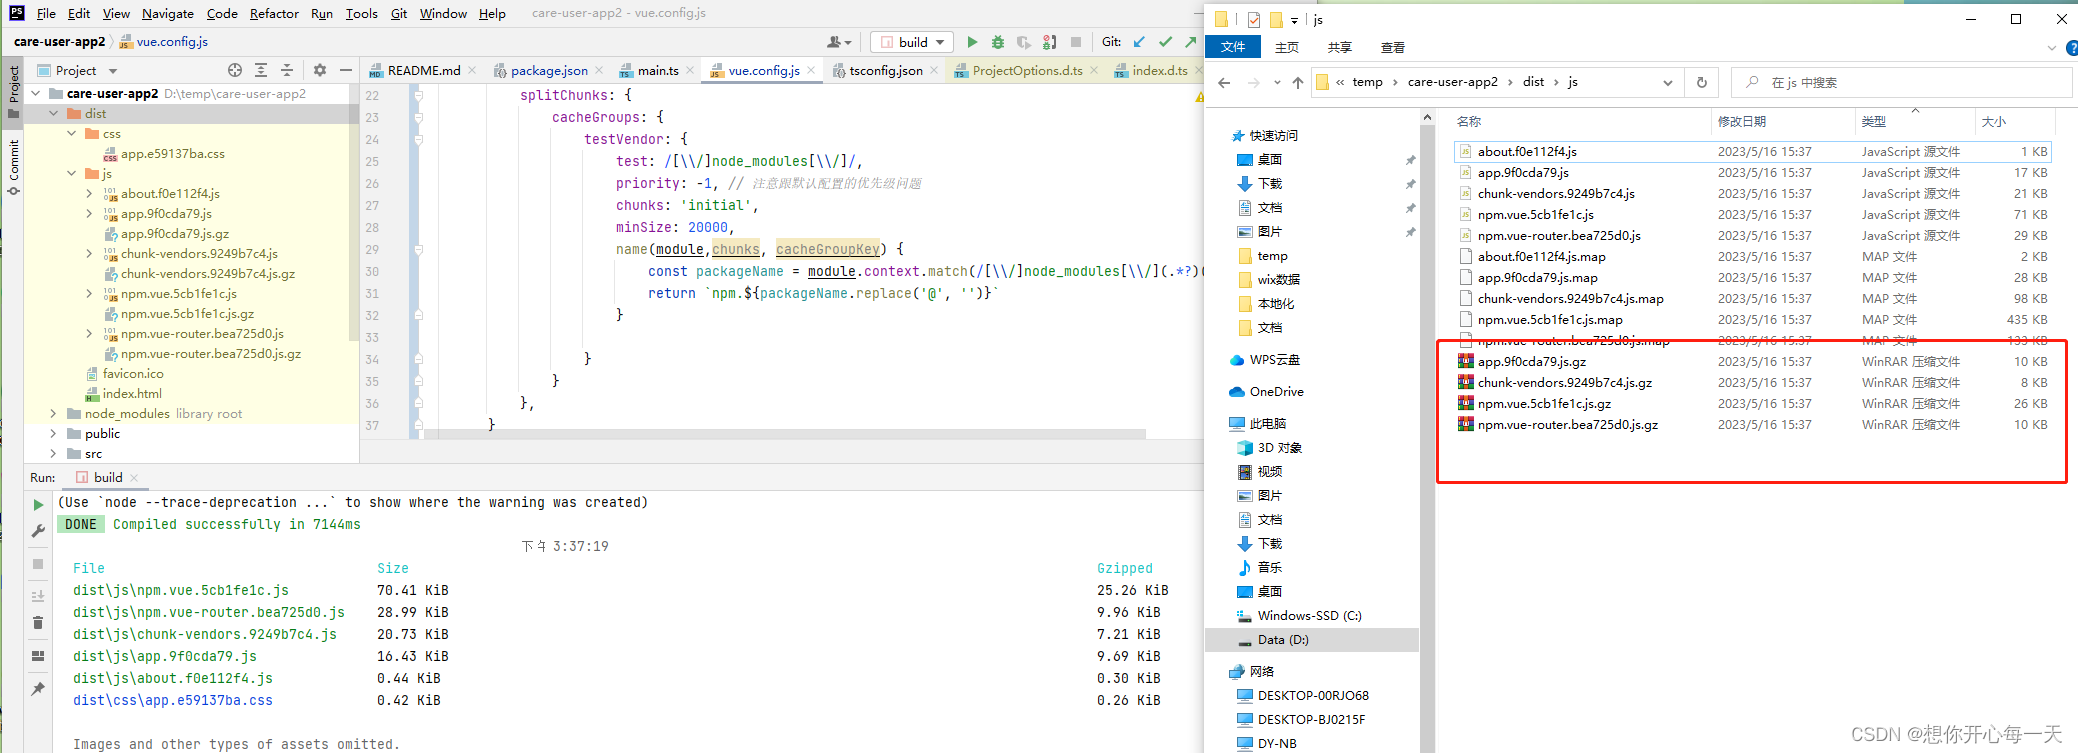
Task: Expand node_modules folder in project tree
Action: (54, 414)
